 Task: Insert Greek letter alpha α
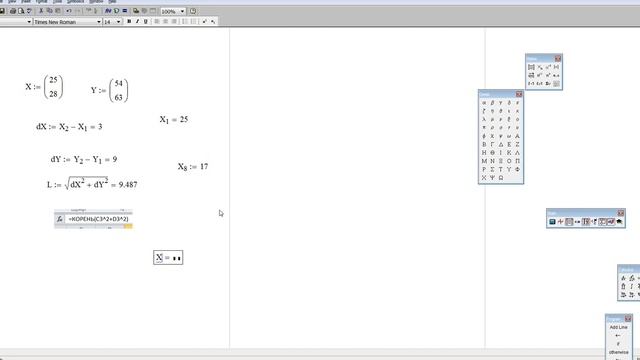coord(484,102)
